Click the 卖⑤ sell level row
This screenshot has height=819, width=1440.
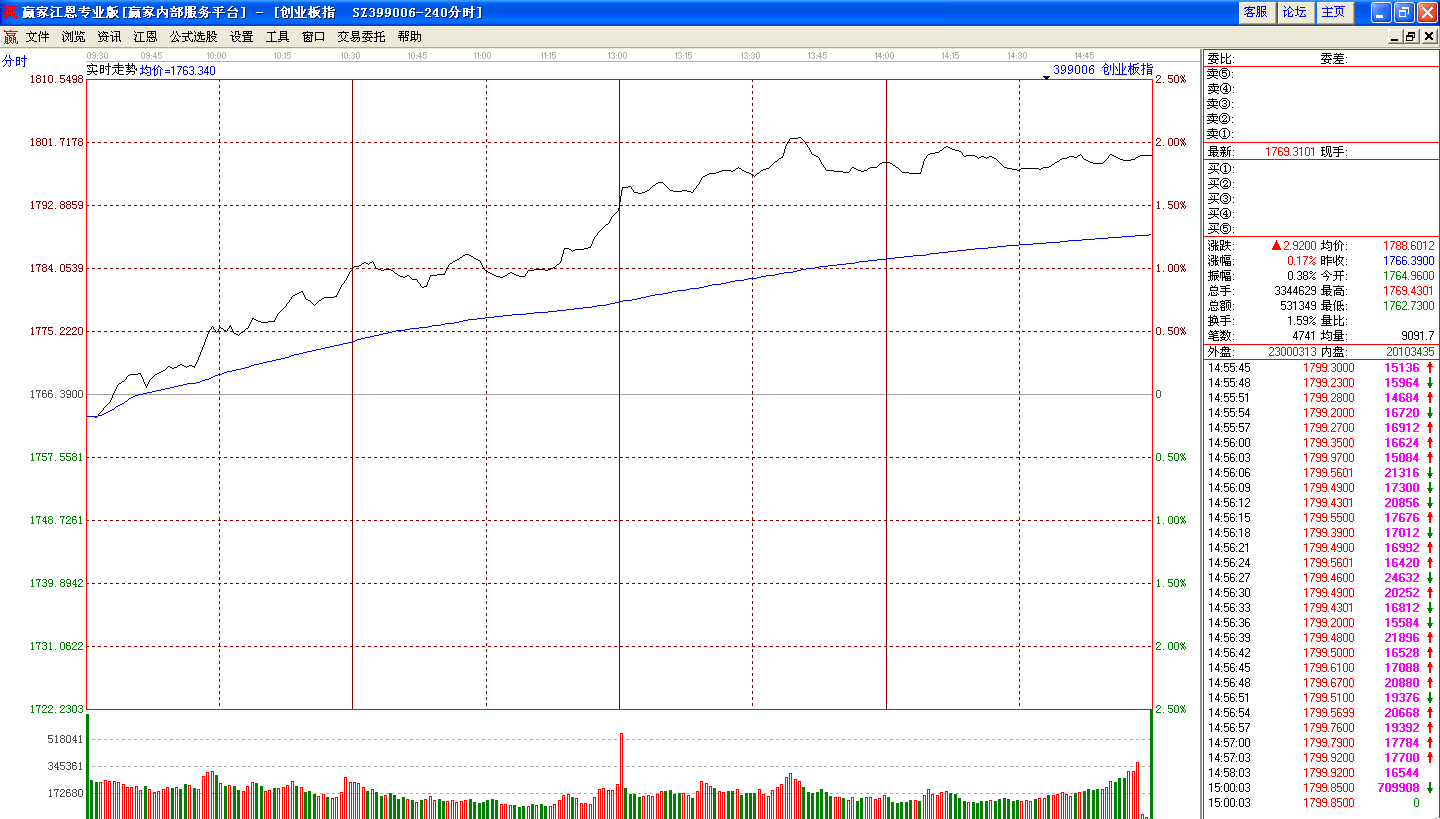click(x=1320, y=74)
